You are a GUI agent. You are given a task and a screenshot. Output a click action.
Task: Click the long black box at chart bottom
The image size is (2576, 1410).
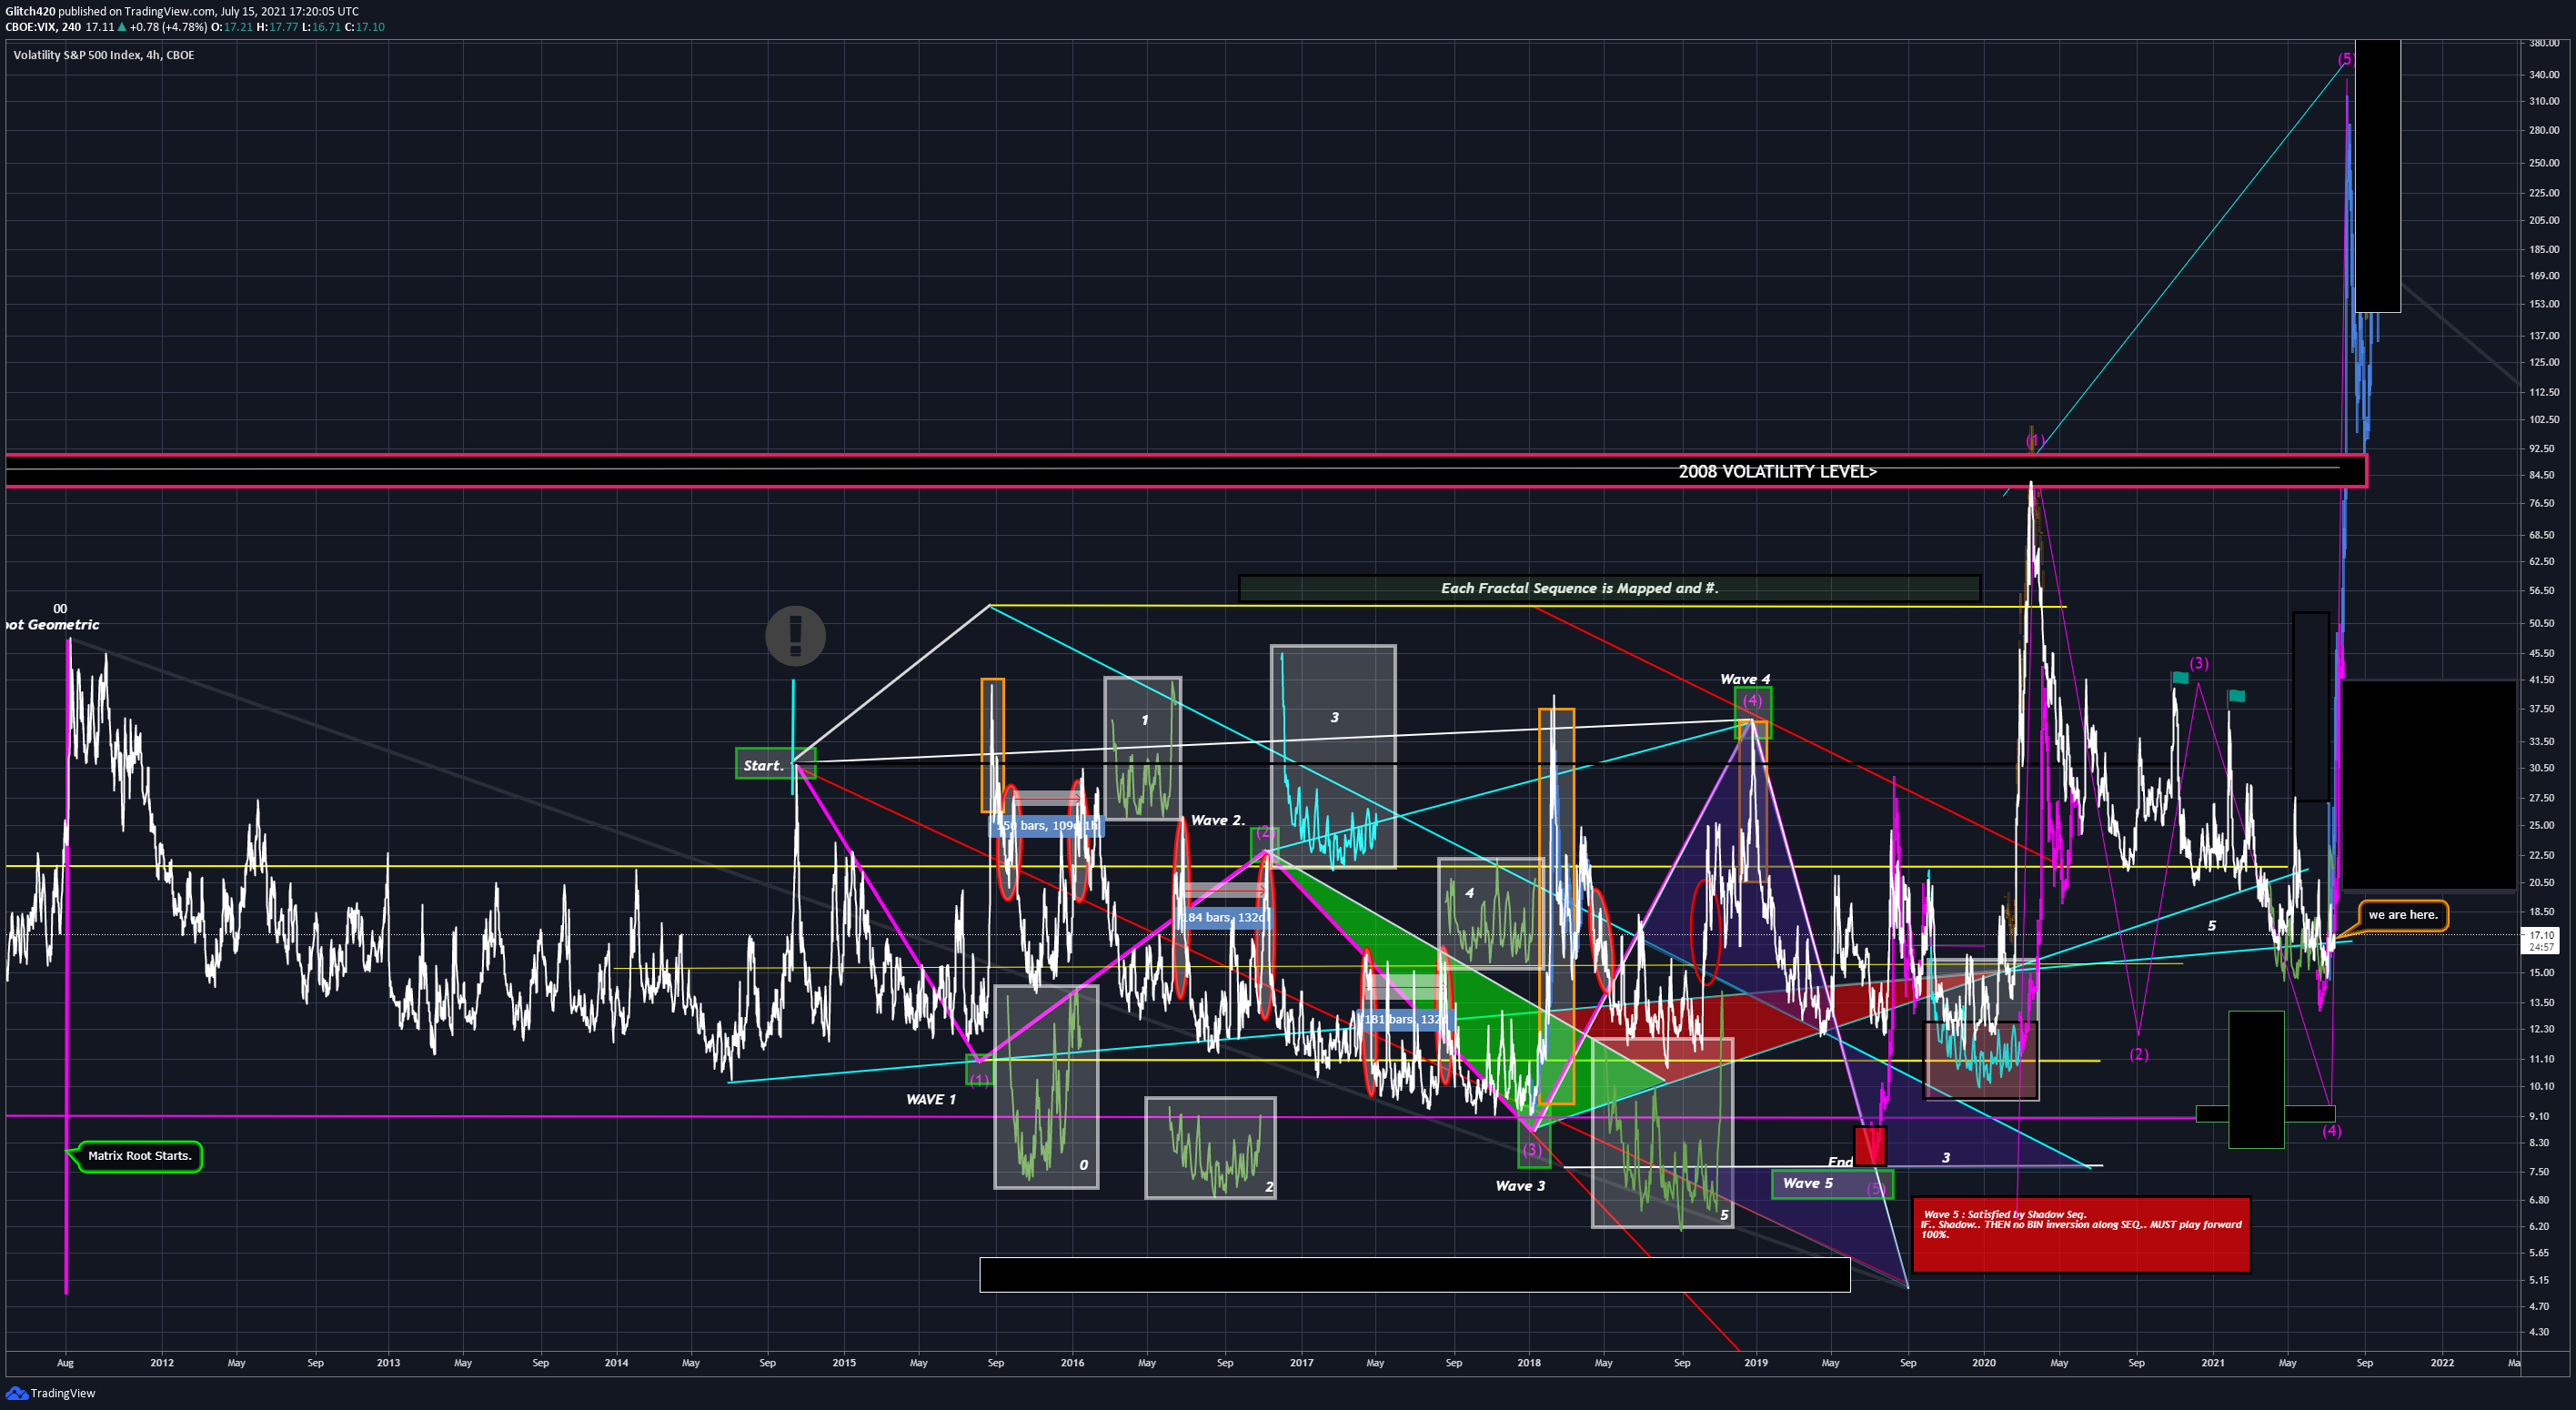(1415, 1275)
